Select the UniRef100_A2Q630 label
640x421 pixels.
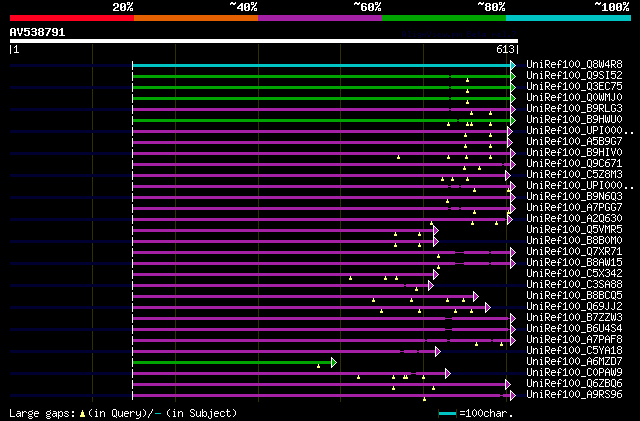pyautogui.click(x=574, y=219)
